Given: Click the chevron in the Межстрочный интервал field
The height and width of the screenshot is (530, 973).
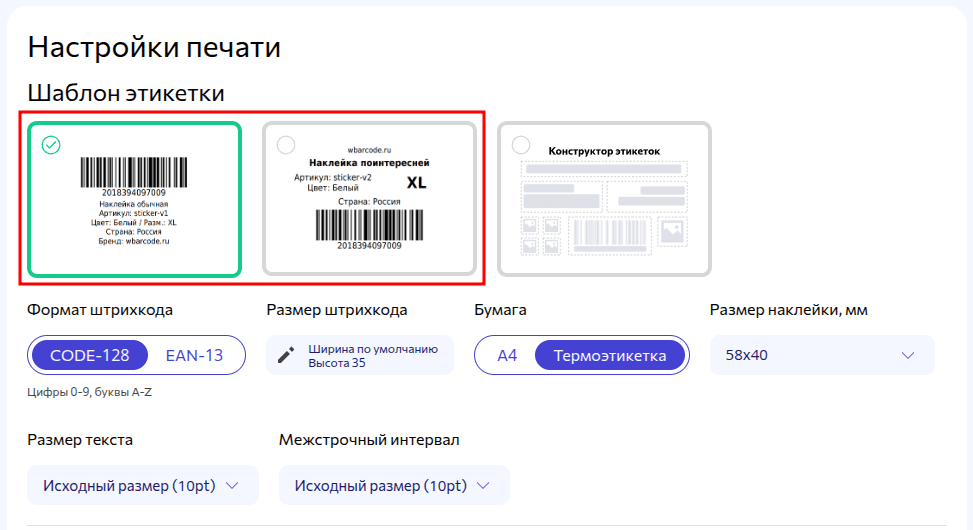Looking at the screenshot, I should [484, 486].
